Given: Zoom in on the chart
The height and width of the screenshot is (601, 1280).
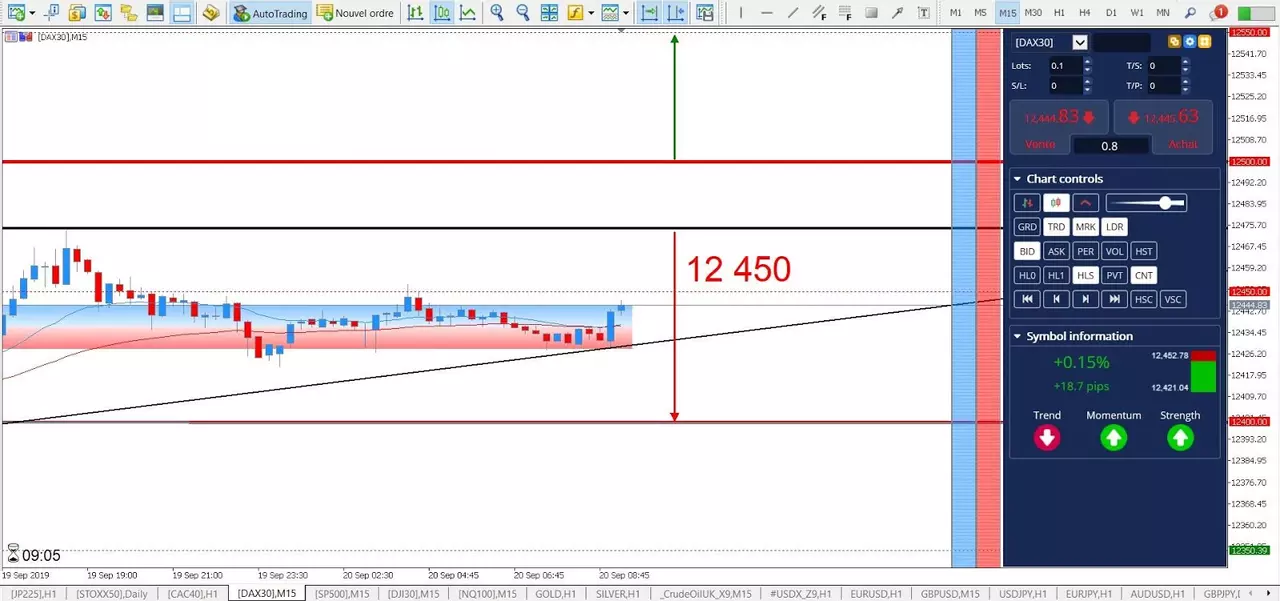Looking at the screenshot, I should [497, 13].
